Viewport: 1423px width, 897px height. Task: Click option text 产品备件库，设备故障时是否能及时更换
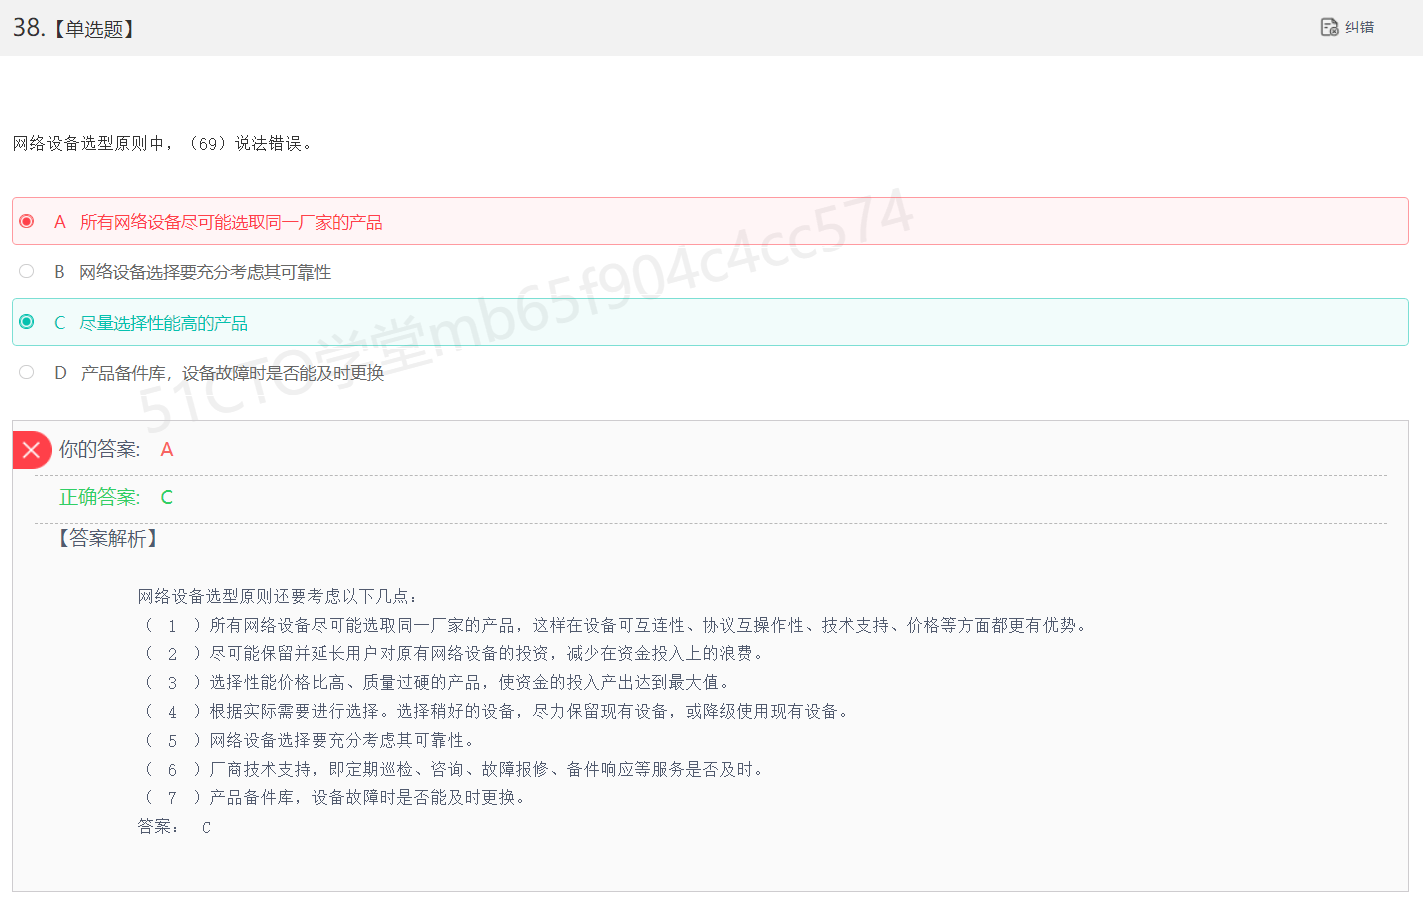(232, 373)
